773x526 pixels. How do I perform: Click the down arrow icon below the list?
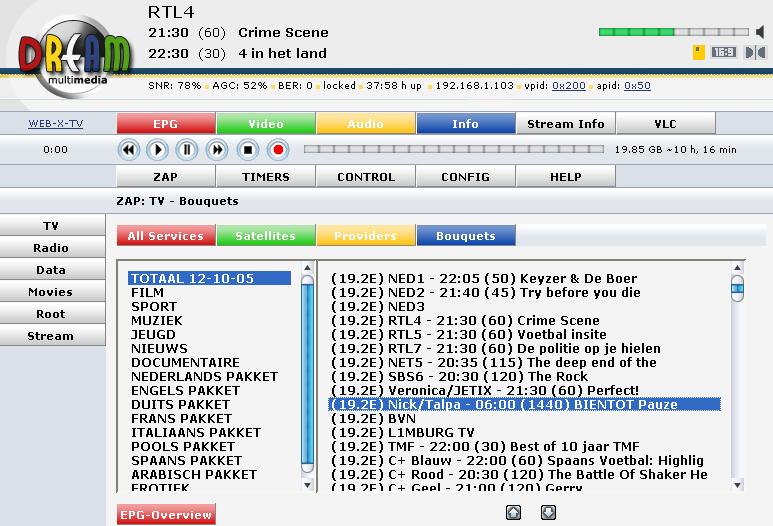[x=548, y=513]
